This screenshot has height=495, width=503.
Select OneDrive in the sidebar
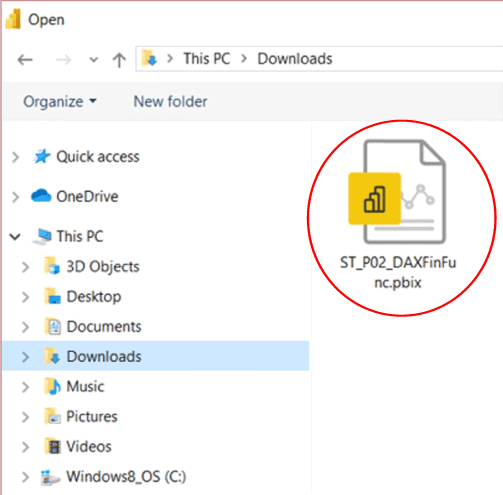87,196
